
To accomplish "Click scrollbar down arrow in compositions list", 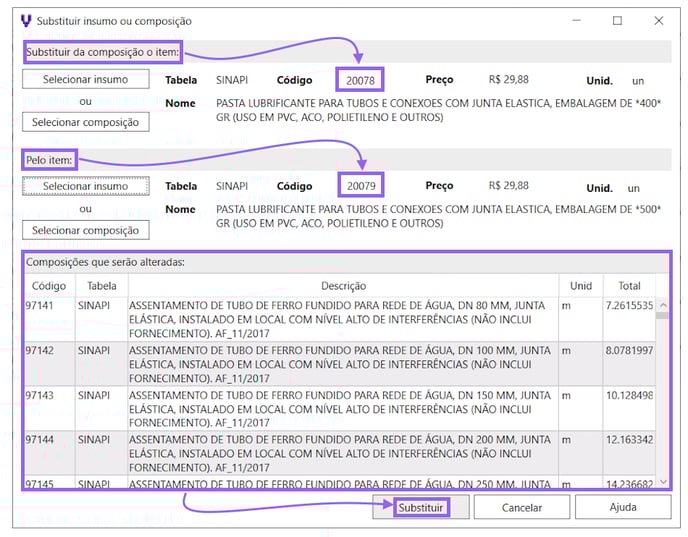I will 663,482.
